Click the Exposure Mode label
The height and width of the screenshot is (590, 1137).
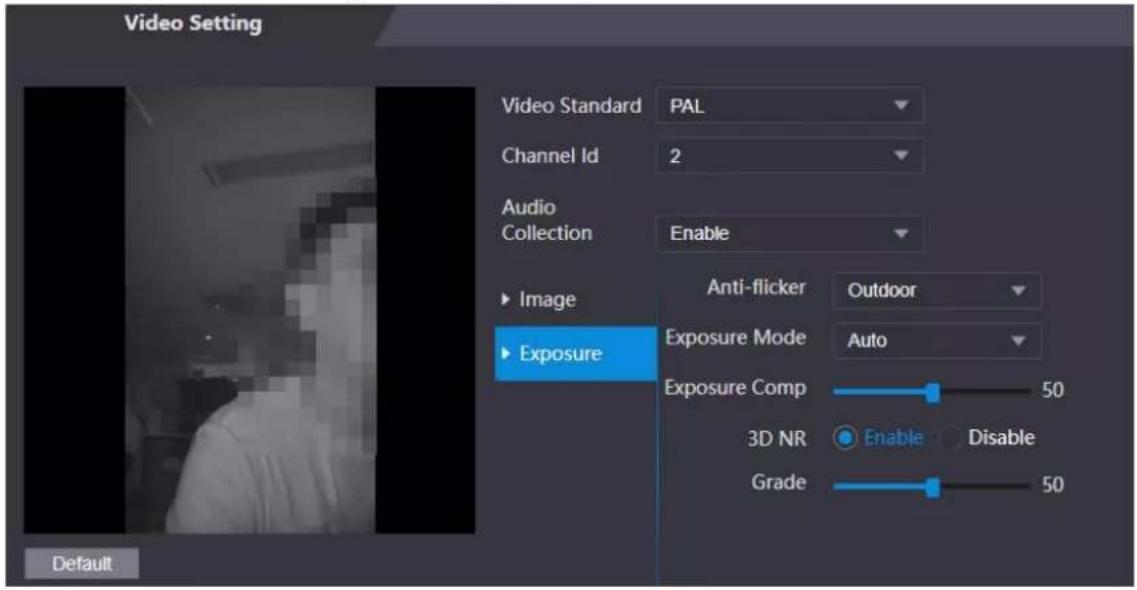736,338
